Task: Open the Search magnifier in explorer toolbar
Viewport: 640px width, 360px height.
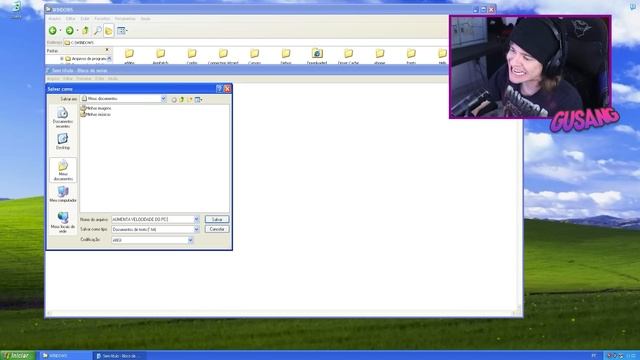Action: [x=98, y=31]
